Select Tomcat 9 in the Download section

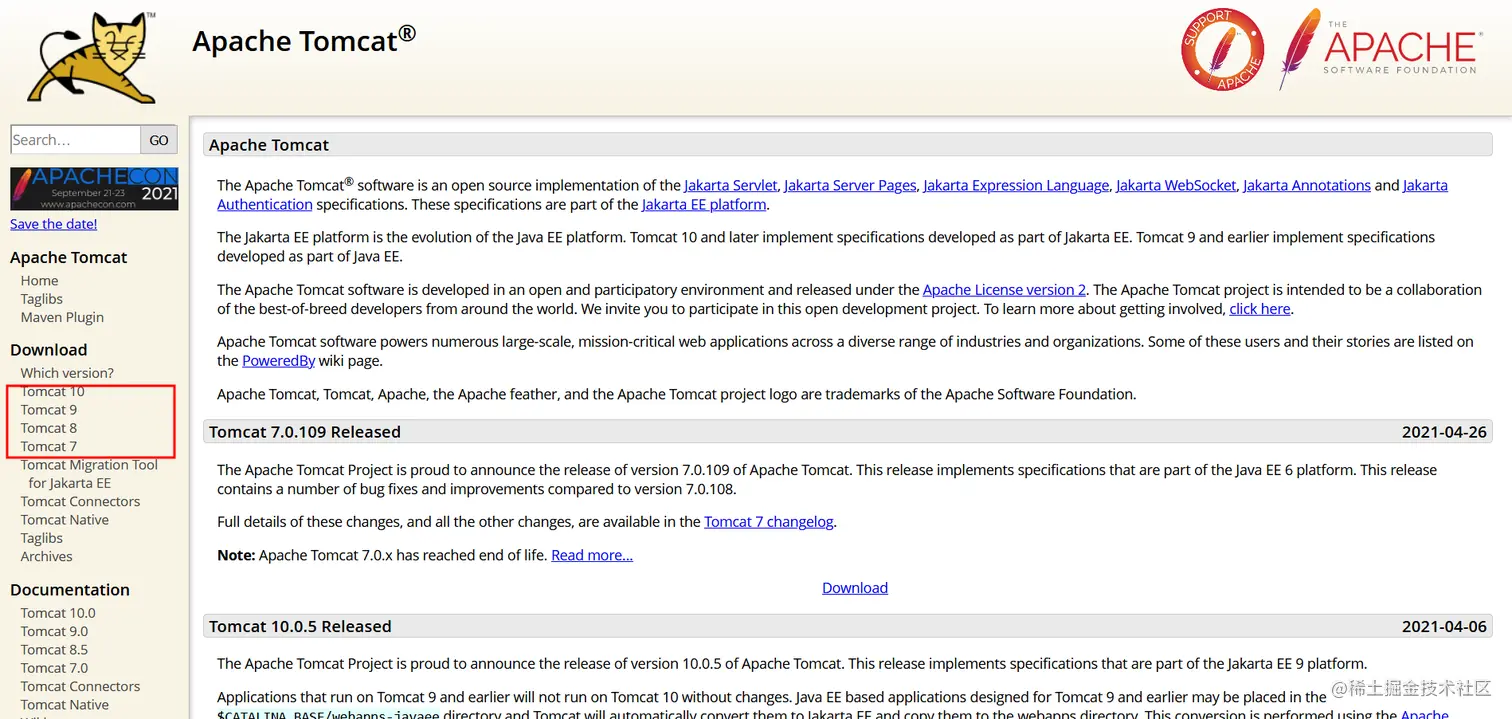tap(49, 410)
